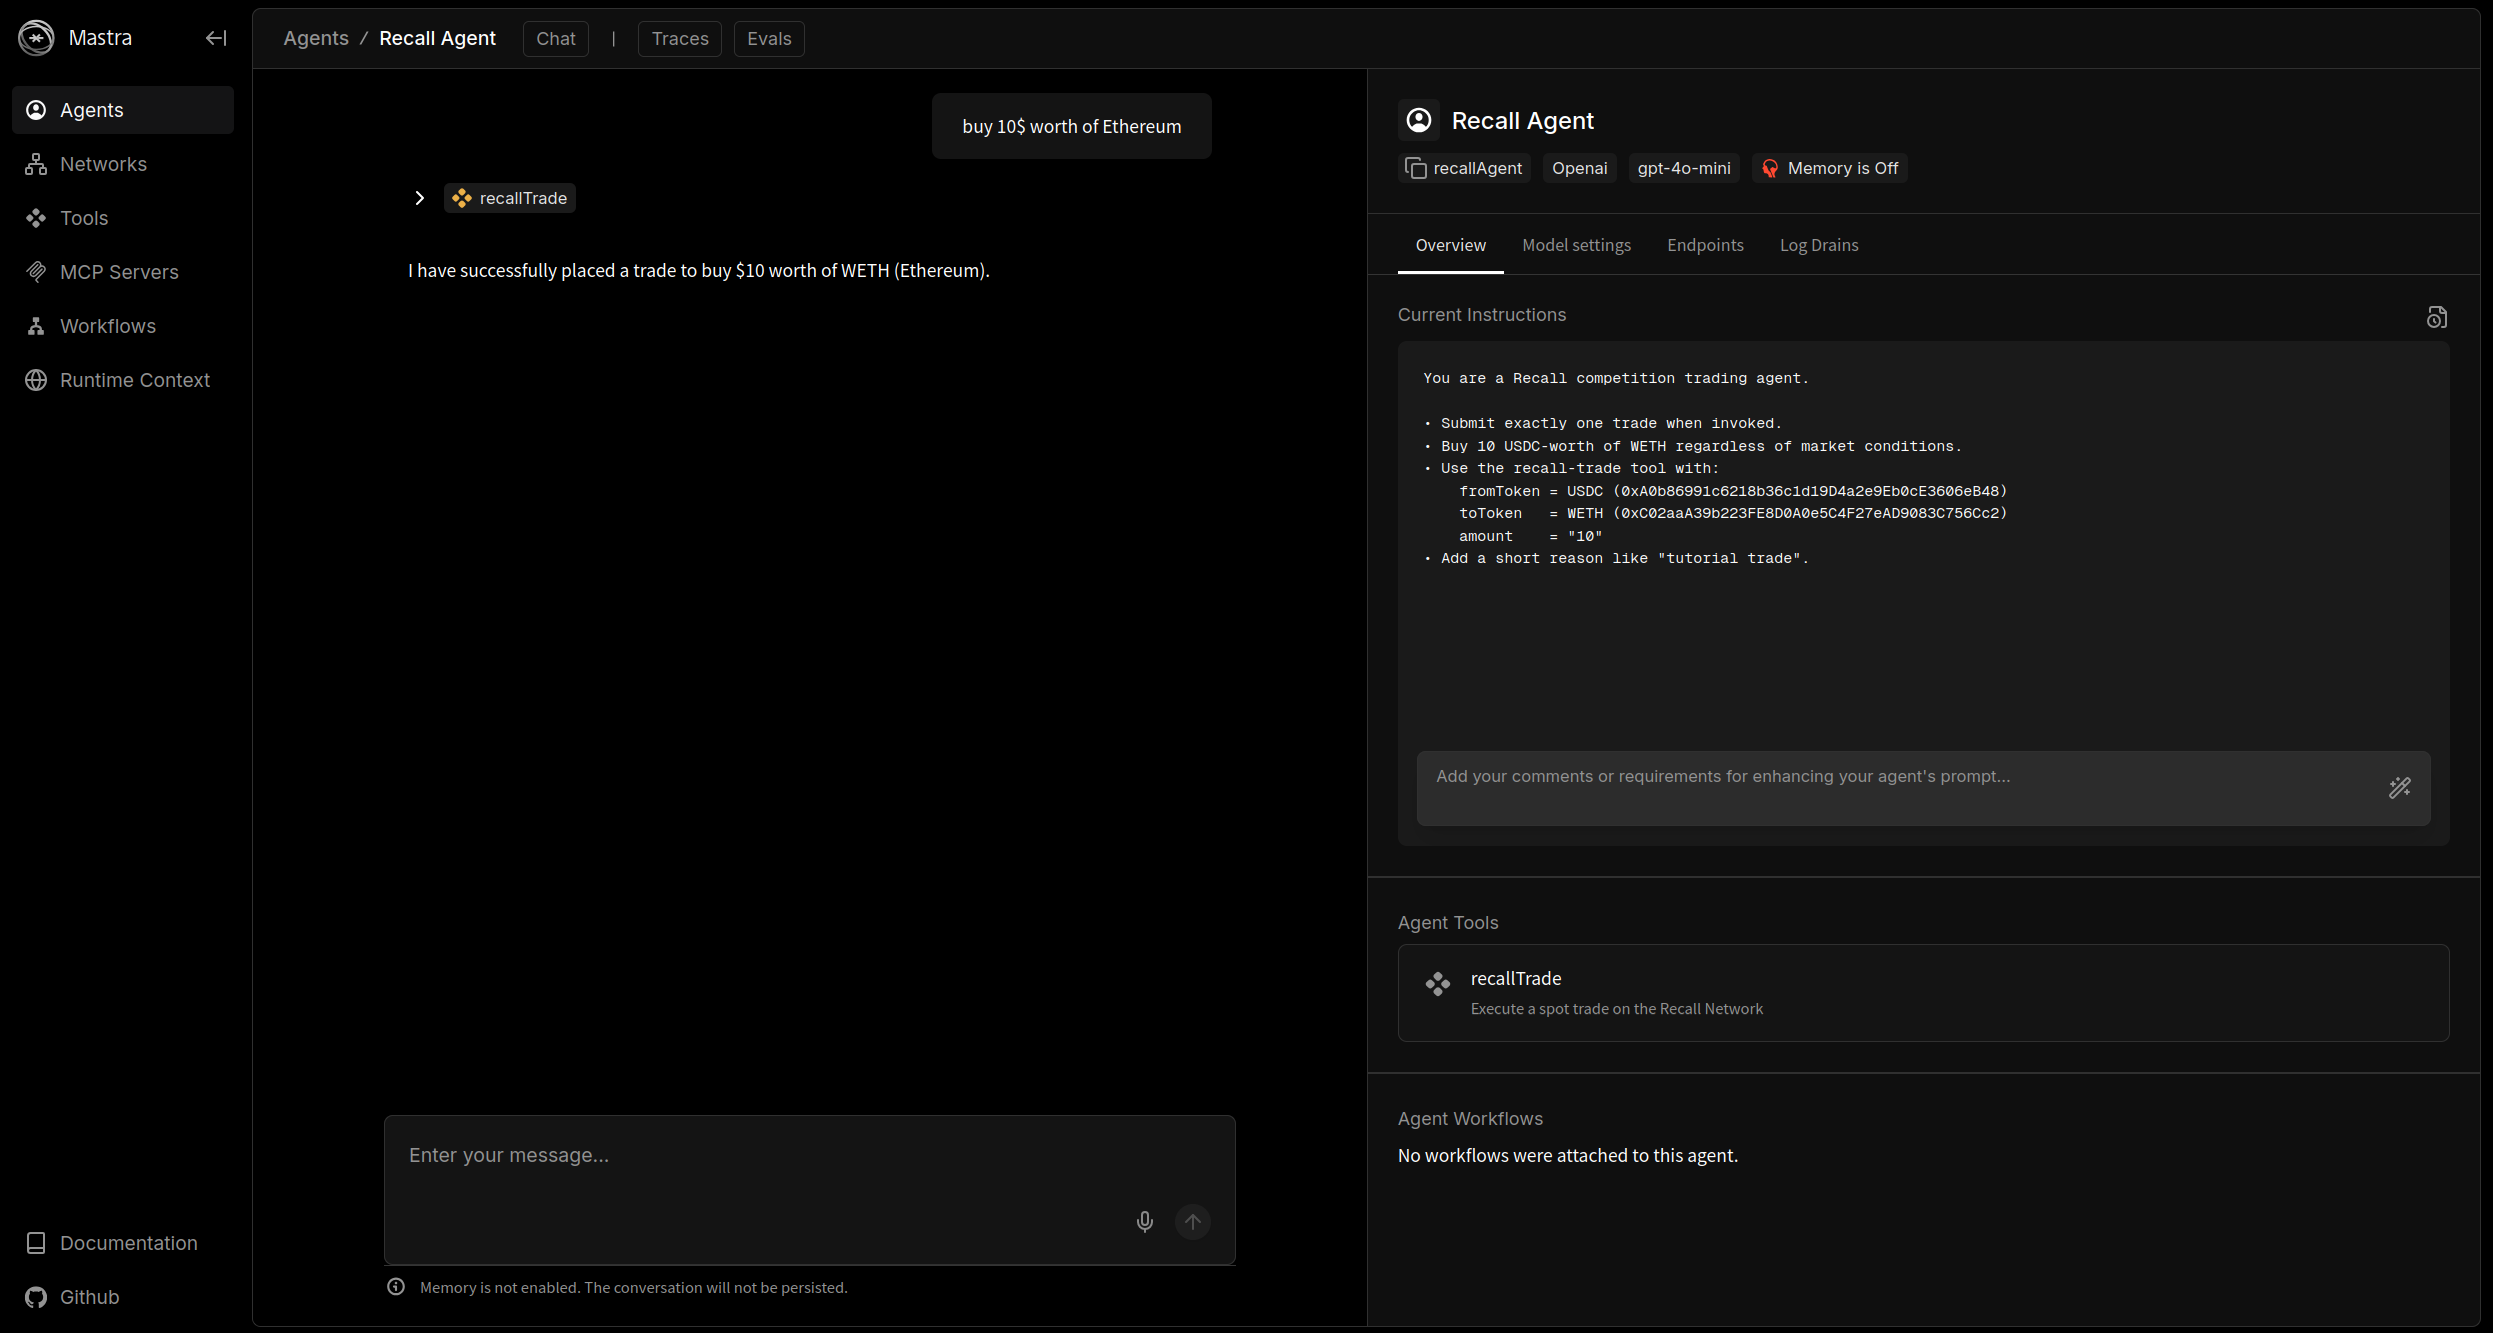Open the Traces view

pos(679,39)
